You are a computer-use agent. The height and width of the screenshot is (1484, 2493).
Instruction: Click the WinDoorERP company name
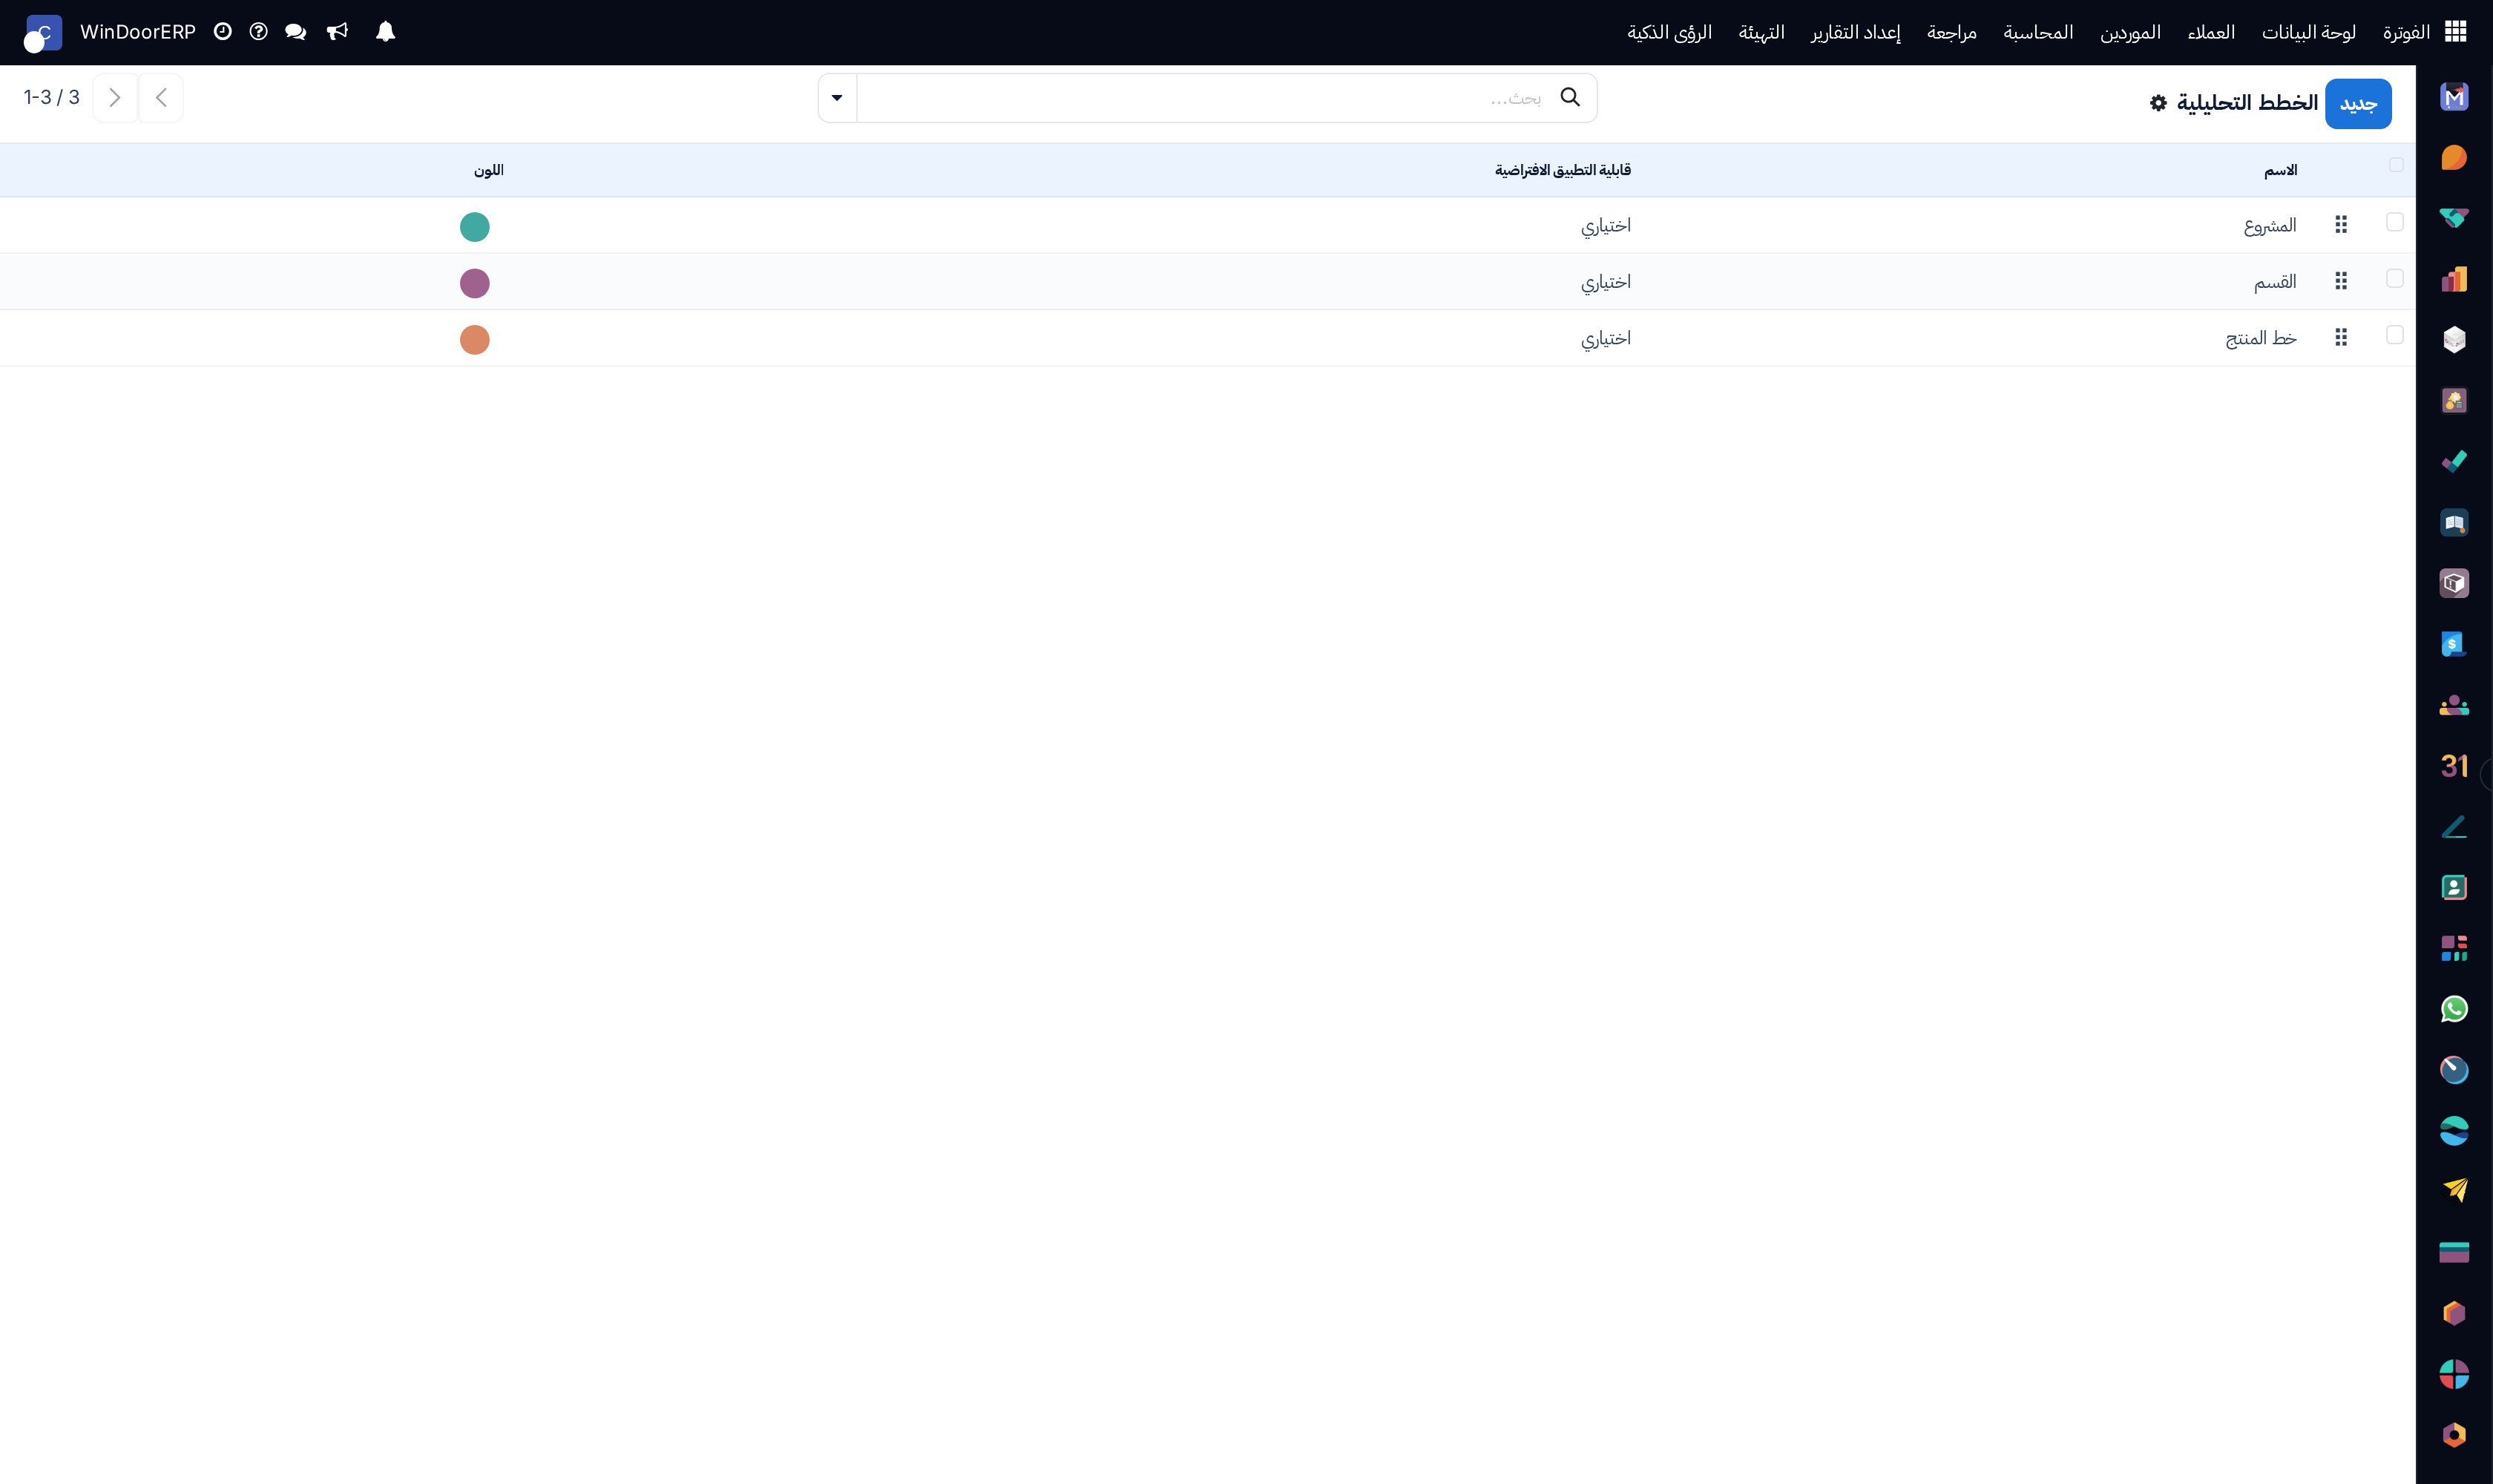point(138,32)
